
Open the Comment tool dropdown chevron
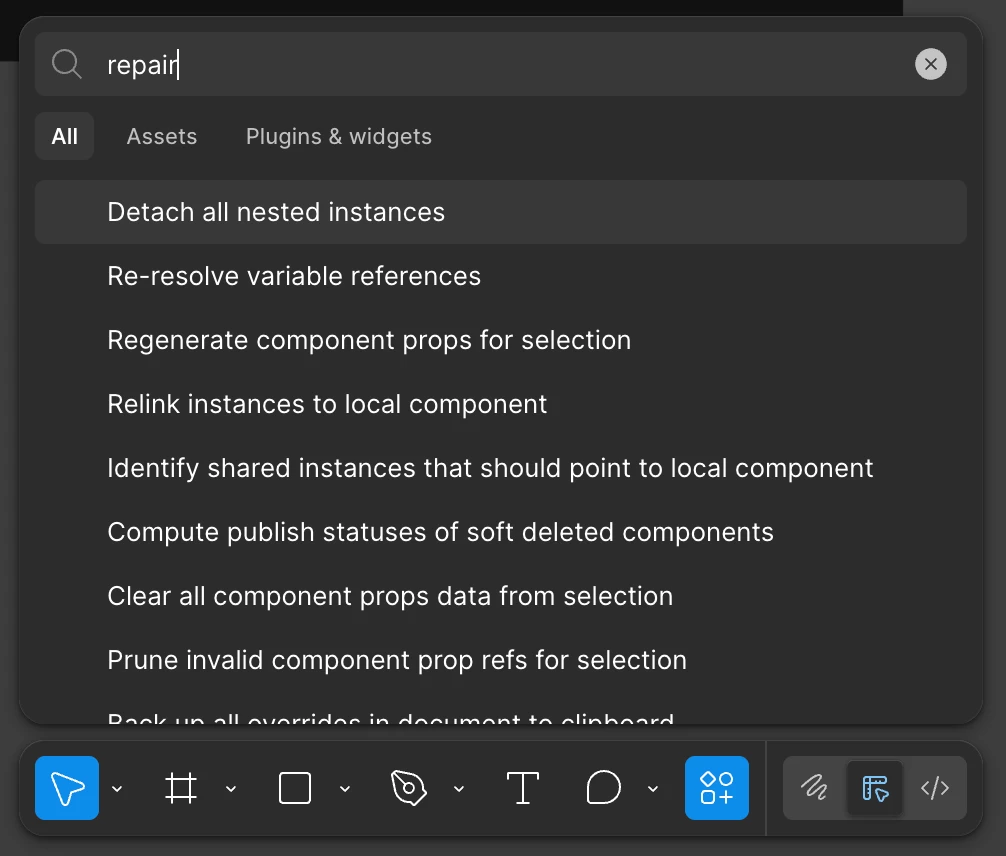652,789
